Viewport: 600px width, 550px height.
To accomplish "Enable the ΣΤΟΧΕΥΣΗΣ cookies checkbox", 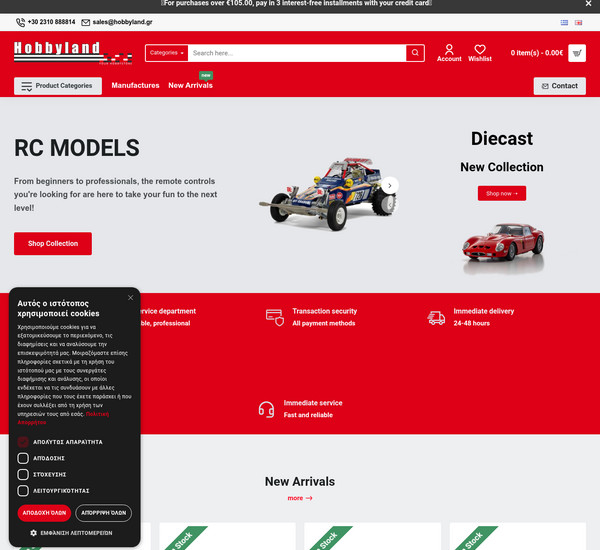I will 23,475.
